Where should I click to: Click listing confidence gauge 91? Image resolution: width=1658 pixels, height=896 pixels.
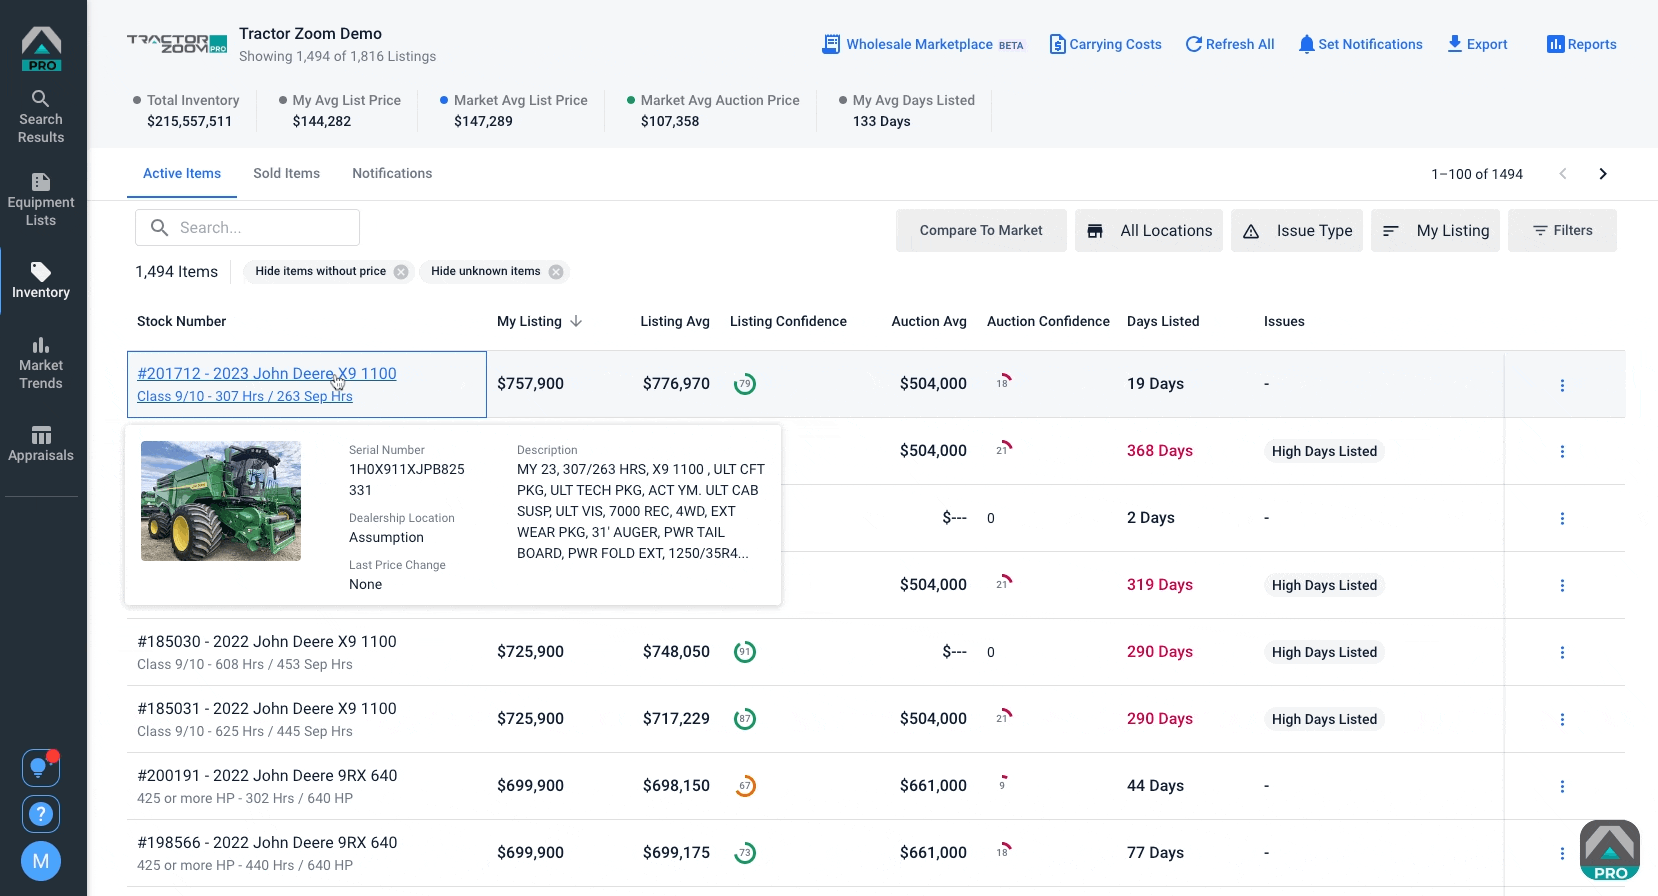pyautogui.click(x=745, y=652)
